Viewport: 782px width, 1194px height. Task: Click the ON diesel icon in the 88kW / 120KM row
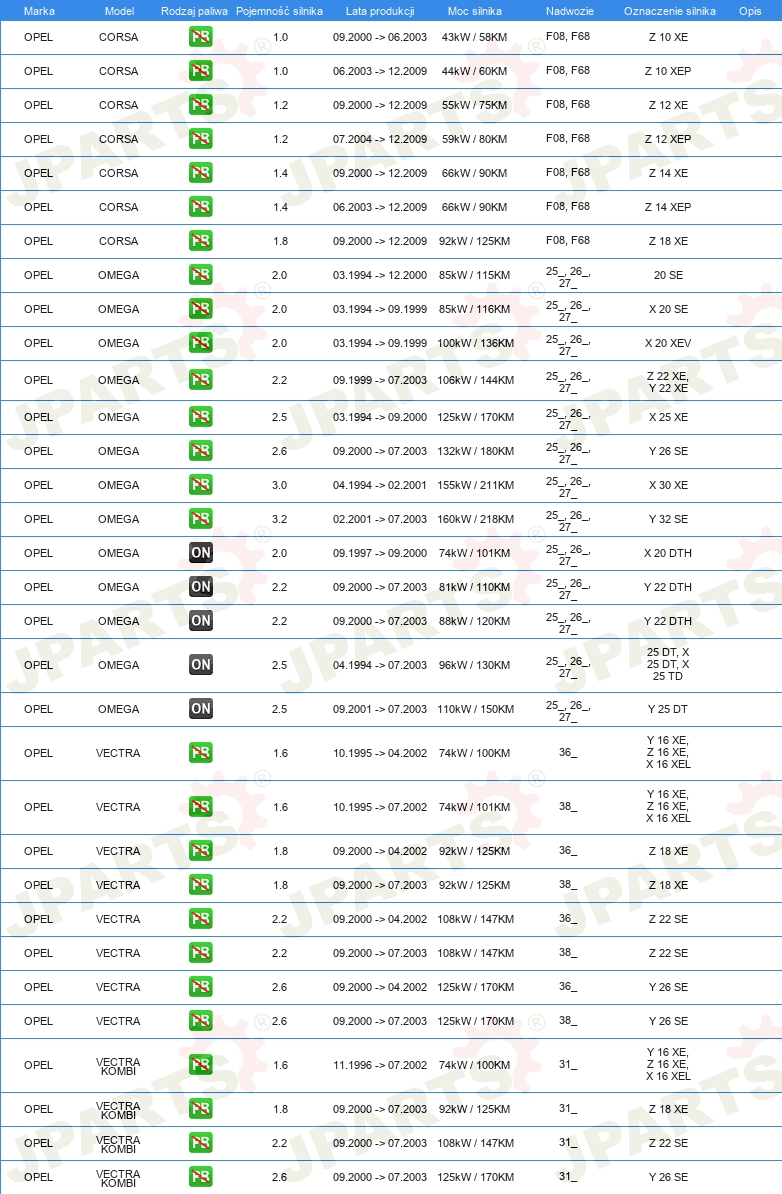coord(200,621)
